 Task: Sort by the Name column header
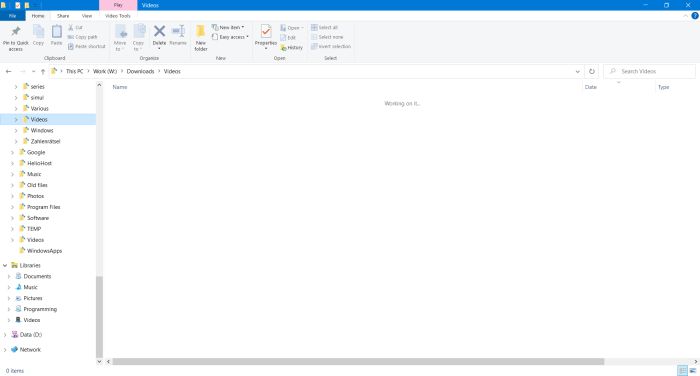click(120, 87)
